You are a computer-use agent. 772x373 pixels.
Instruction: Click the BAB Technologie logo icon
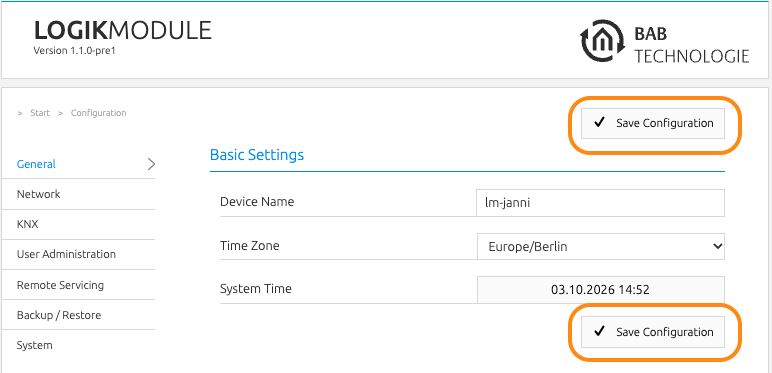click(x=603, y=41)
